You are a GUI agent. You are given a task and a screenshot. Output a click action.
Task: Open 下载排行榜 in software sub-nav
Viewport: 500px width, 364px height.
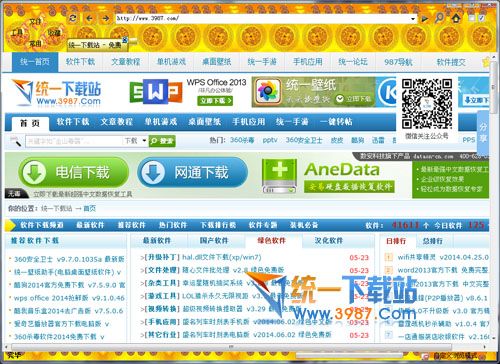pyautogui.click(x=218, y=225)
